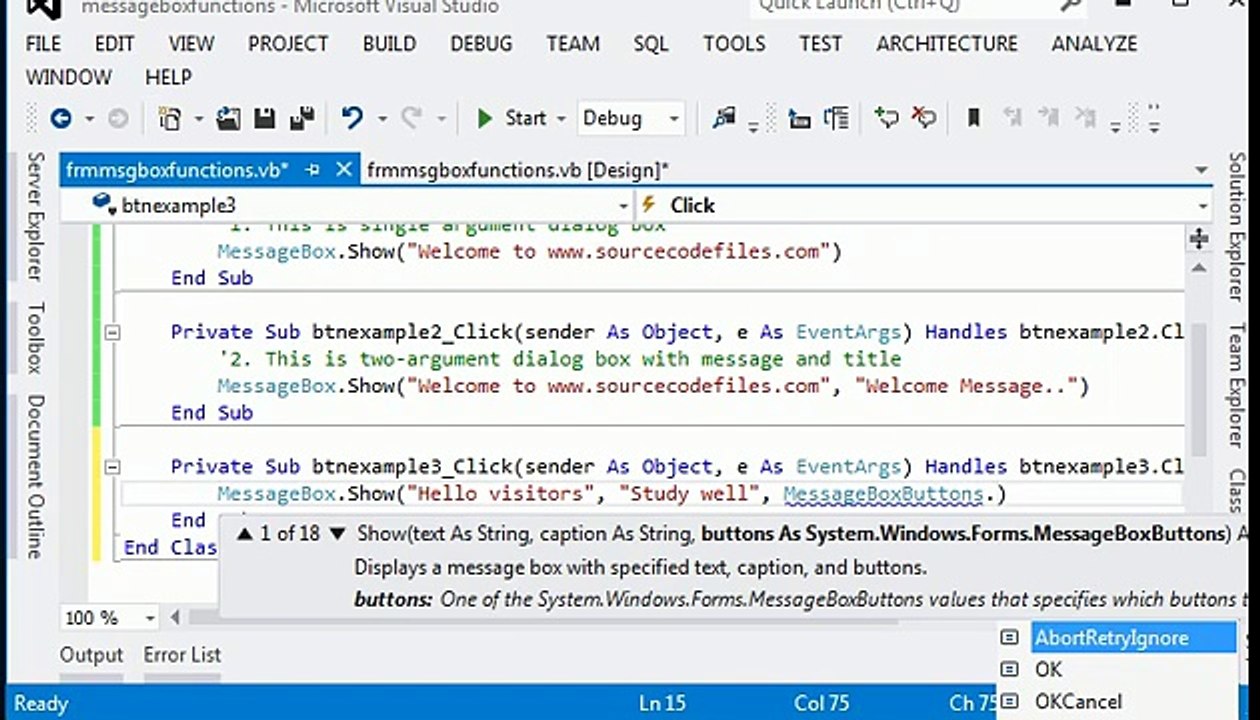
Task: Uncomment the selected lines icon
Action: pyautogui.click(x=924, y=118)
